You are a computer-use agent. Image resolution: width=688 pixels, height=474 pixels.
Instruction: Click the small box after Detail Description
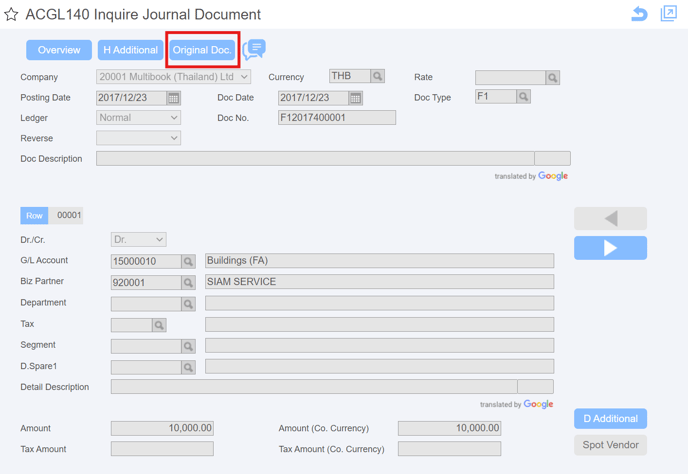click(x=535, y=387)
